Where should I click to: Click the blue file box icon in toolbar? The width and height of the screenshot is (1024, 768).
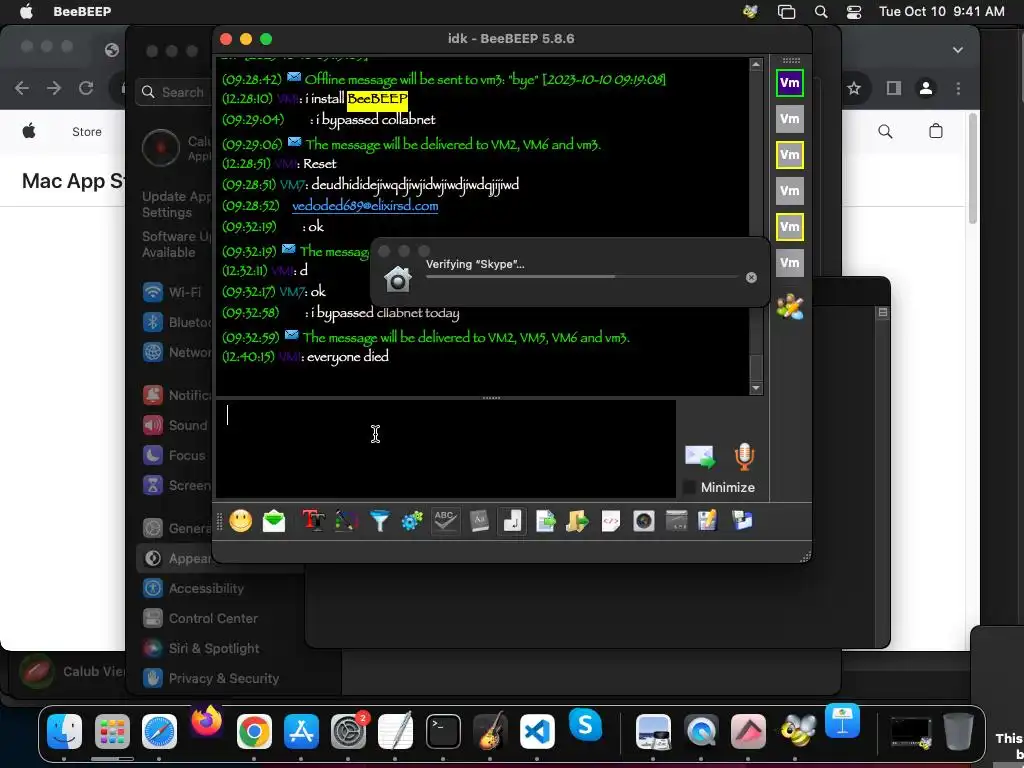tap(742, 520)
